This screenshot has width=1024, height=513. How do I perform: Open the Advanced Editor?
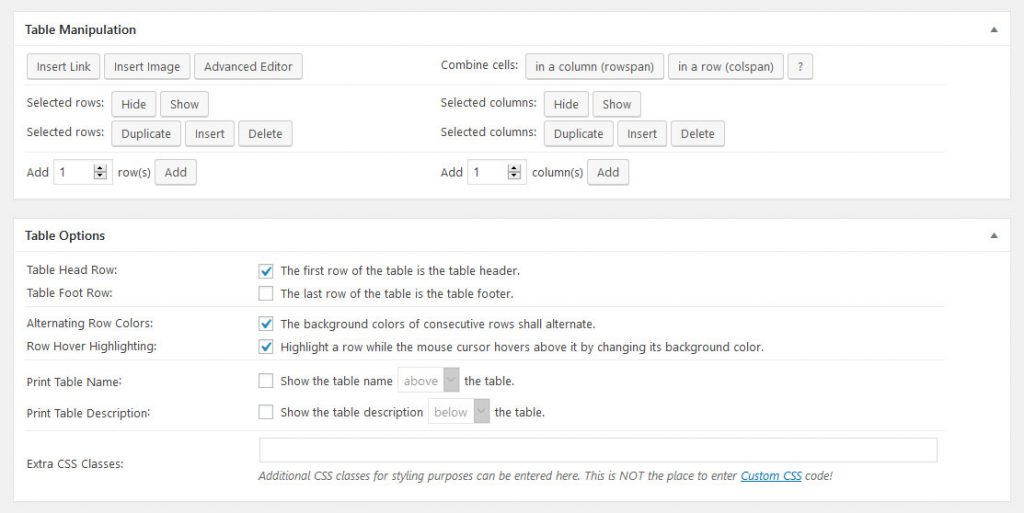point(248,67)
